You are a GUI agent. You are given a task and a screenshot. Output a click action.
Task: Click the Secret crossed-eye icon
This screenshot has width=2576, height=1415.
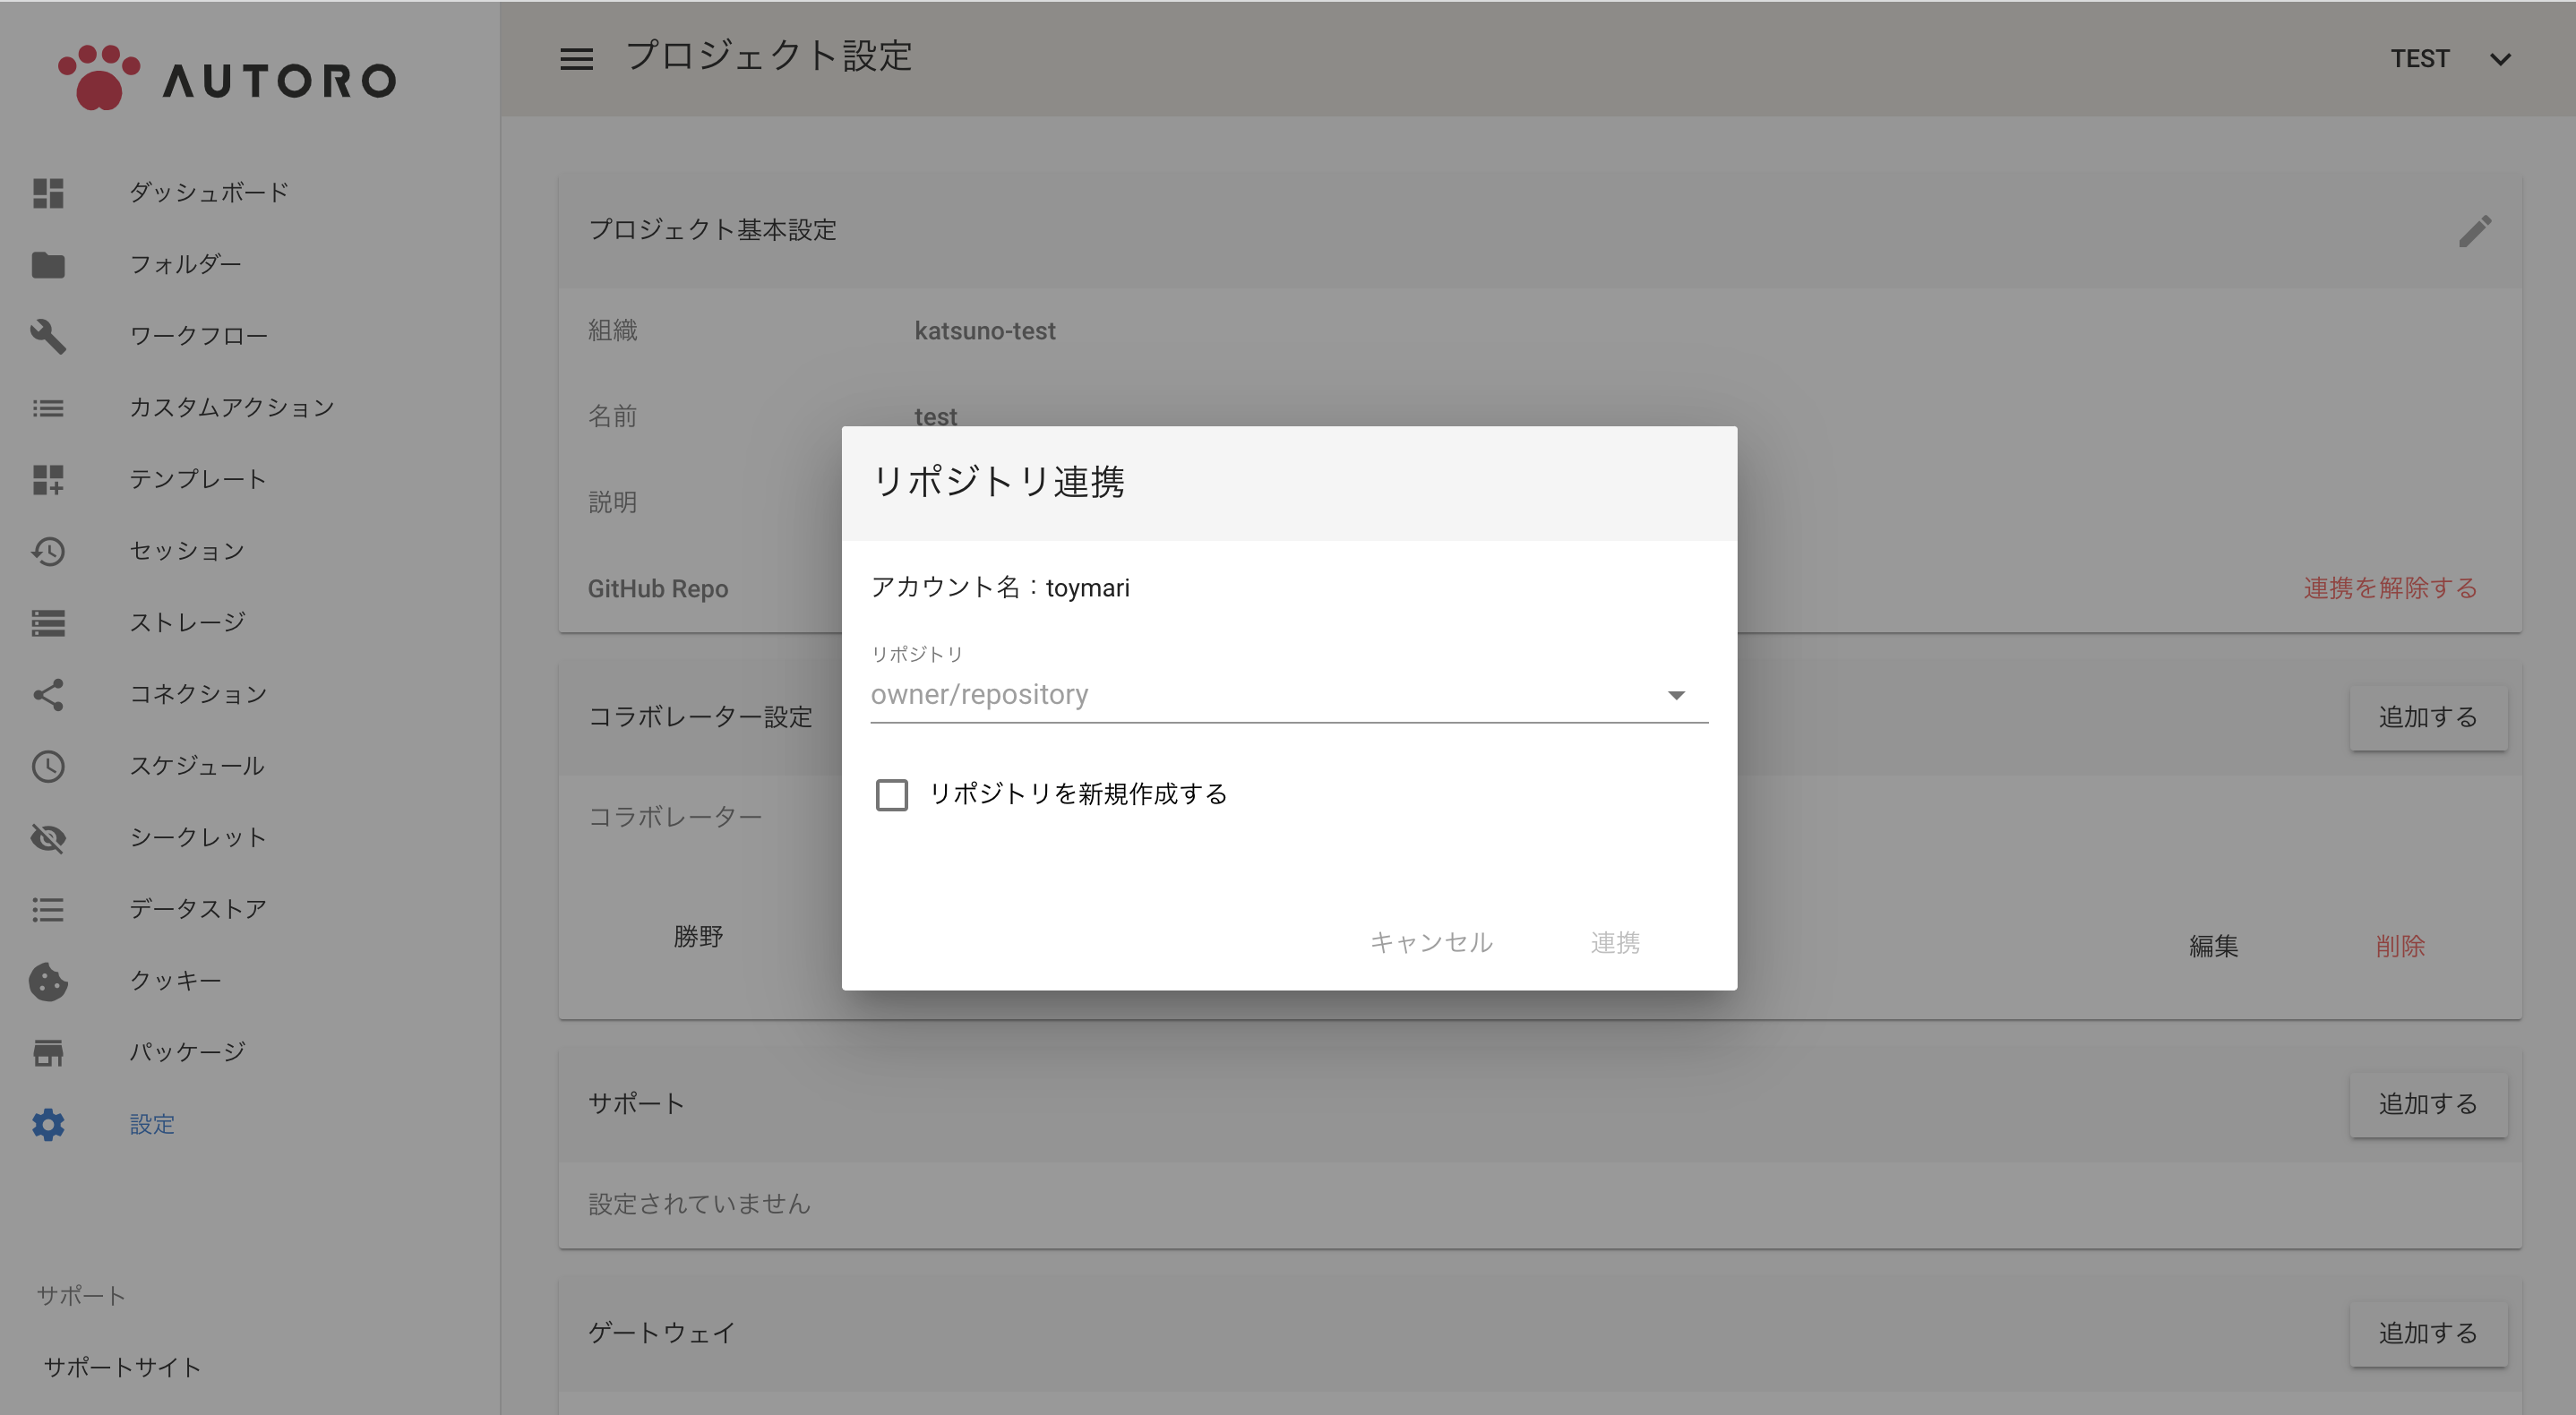[48, 838]
